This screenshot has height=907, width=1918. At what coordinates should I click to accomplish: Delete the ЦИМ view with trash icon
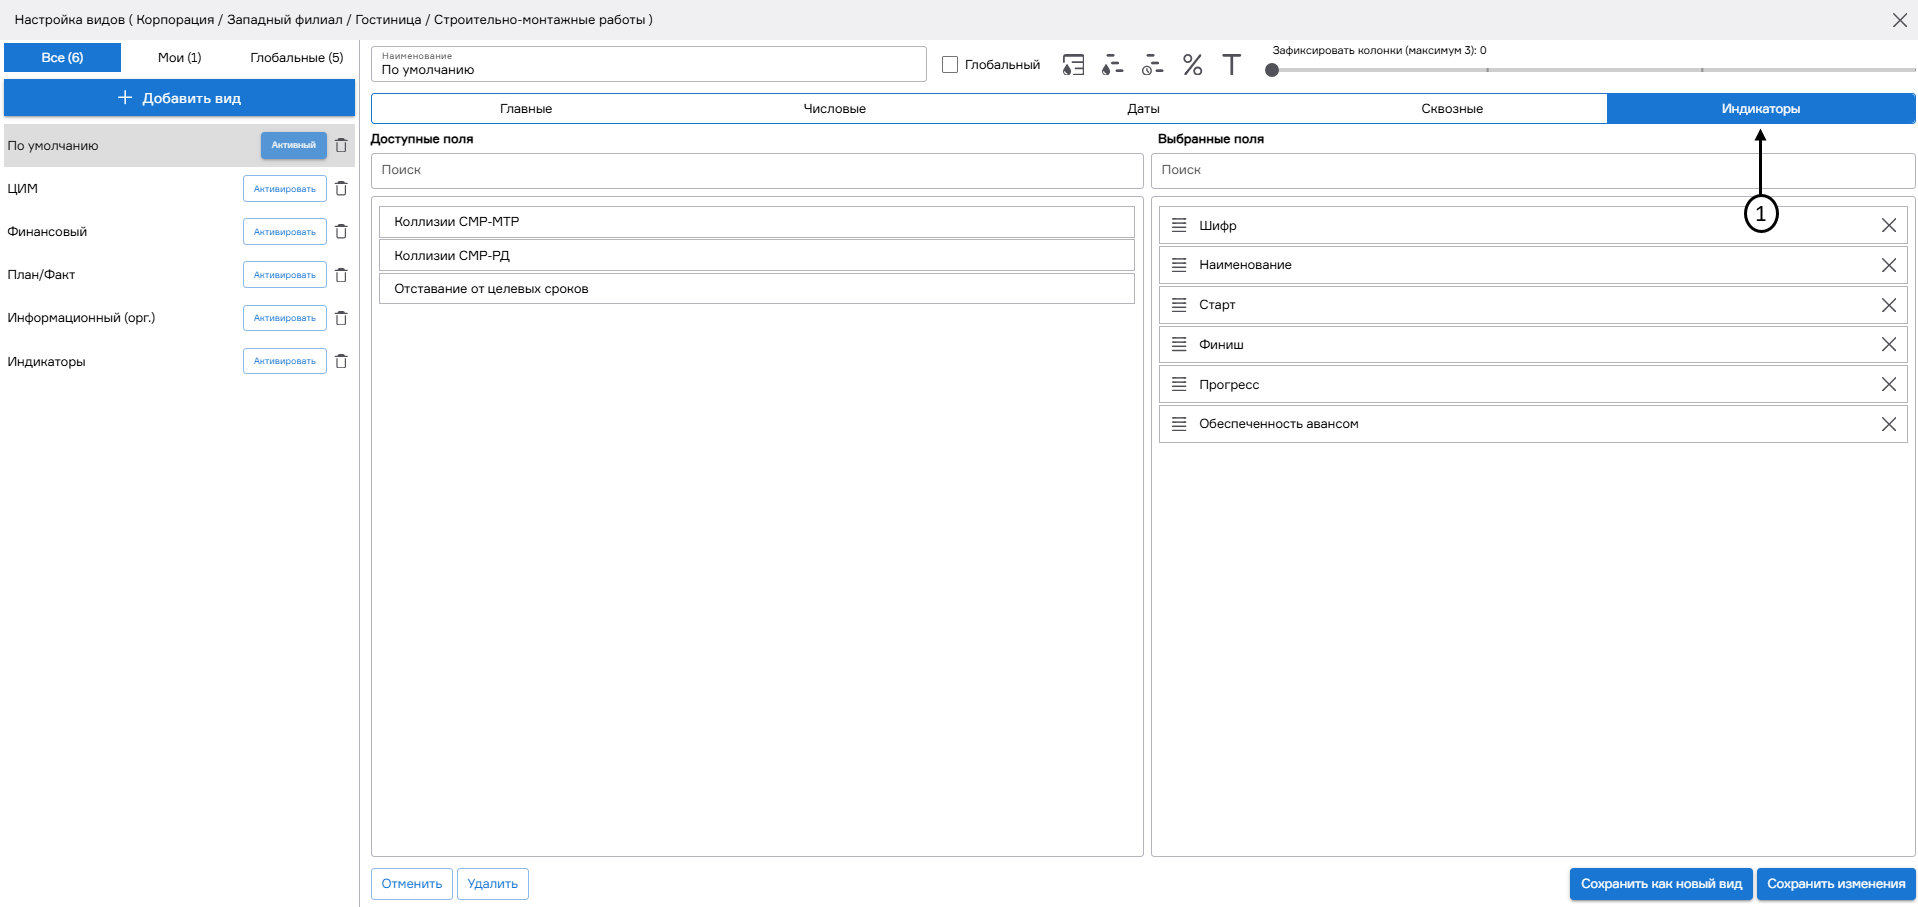coord(341,189)
